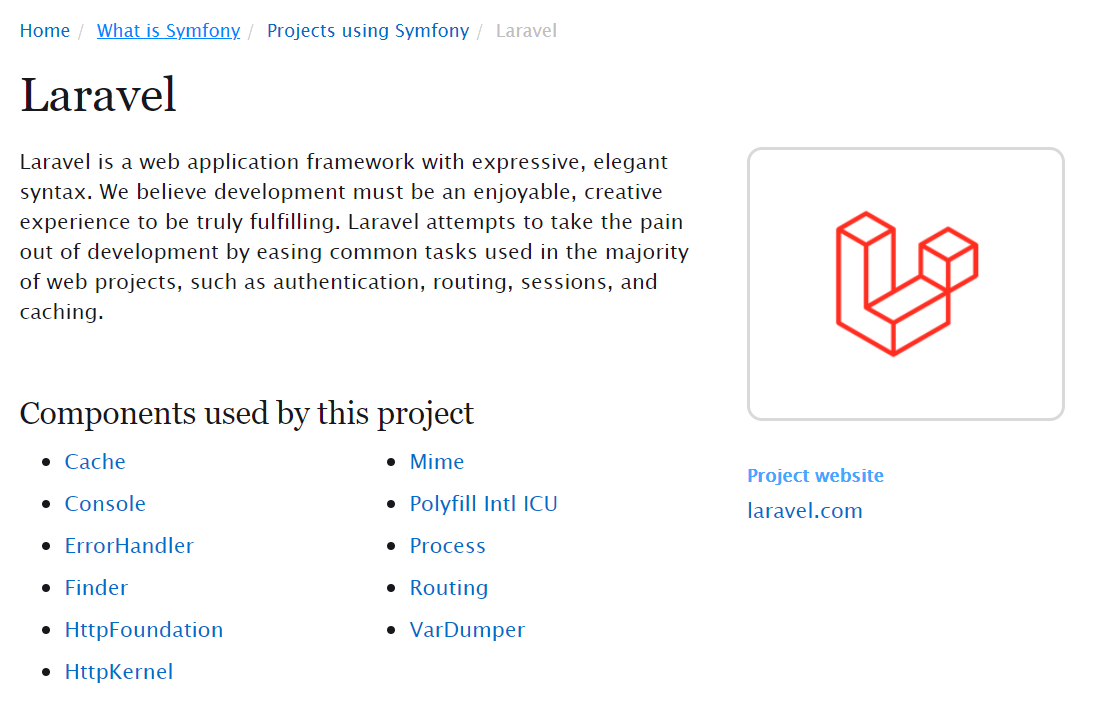Image resolution: width=1104 pixels, height=717 pixels.
Task: View the Polyfill Intl ICU component
Action: pyautogui.click(x=484, y=504)
